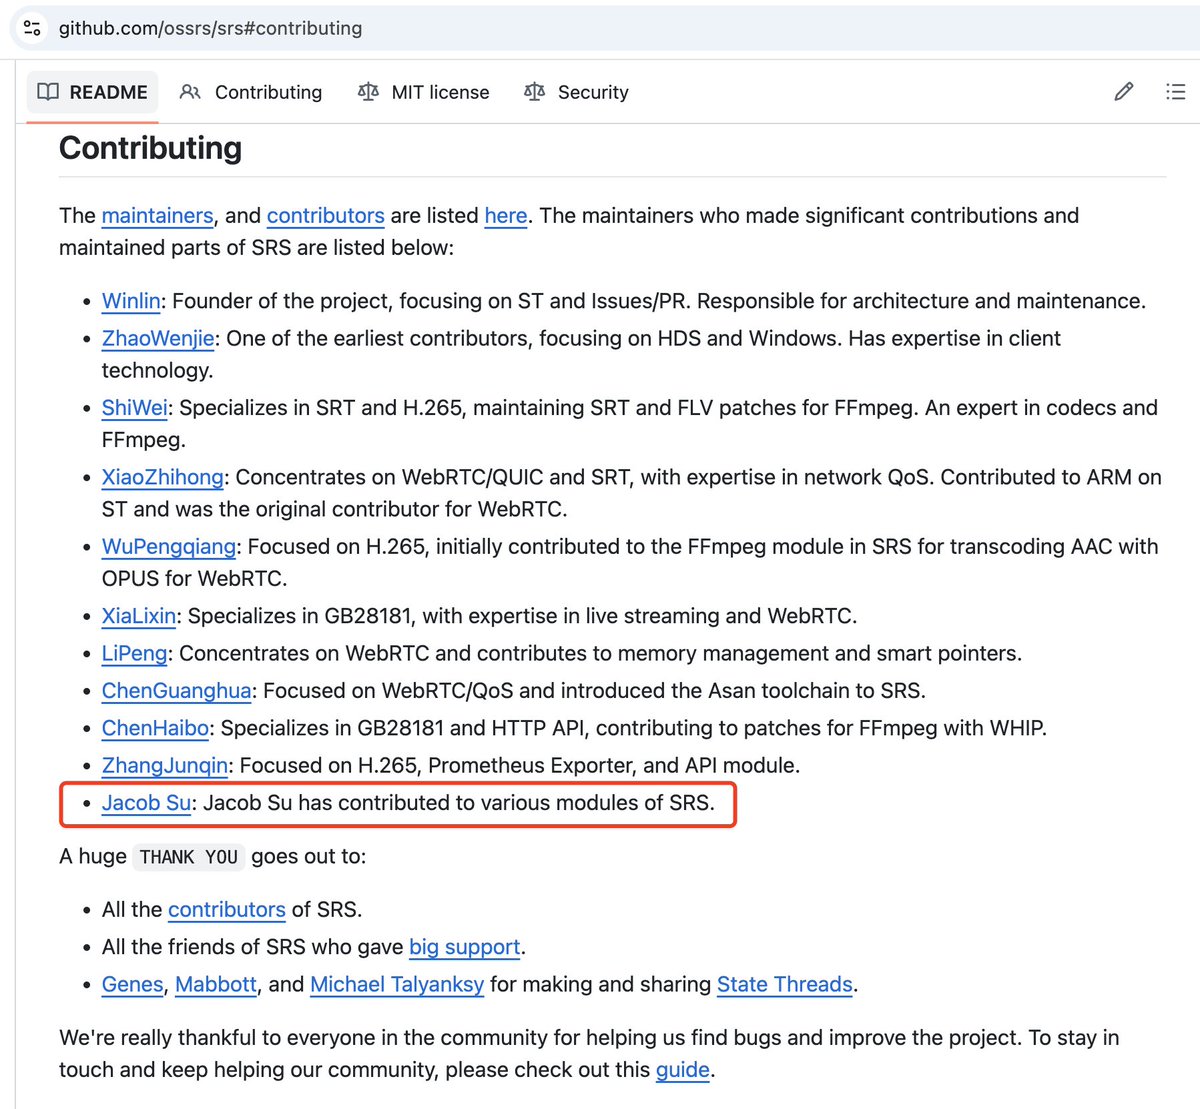Open the Mabbott link
1200x1109 pixels.
click(216, 985)
